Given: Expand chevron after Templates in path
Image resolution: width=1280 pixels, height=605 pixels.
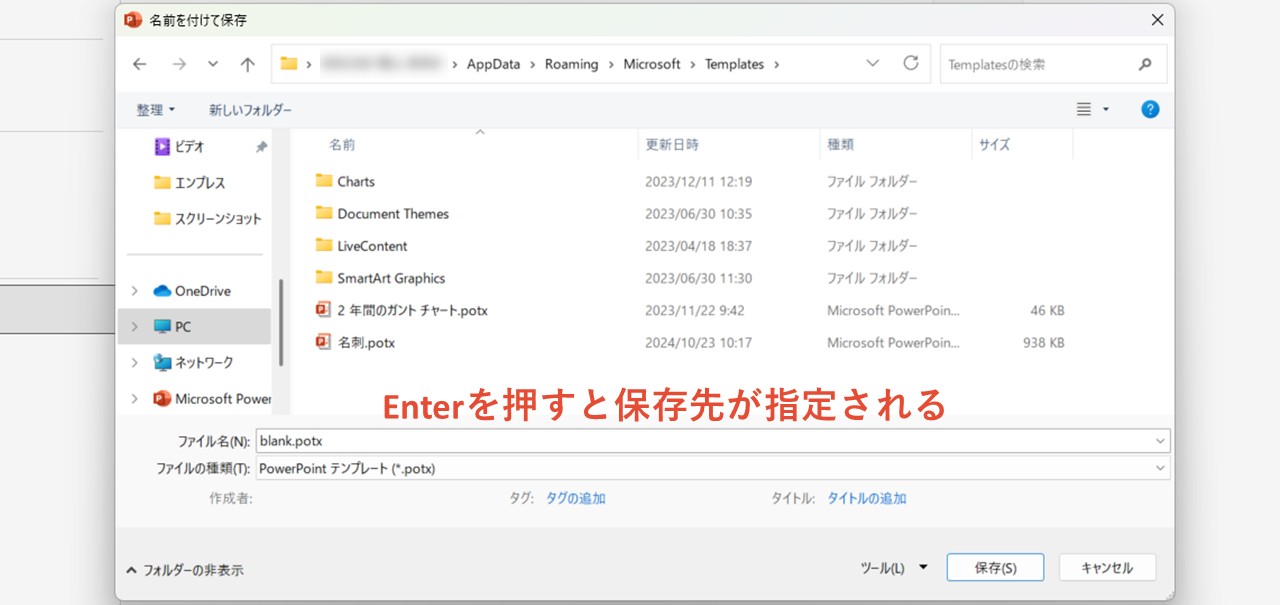Looking at the screenshot, I should coord(777,64).
